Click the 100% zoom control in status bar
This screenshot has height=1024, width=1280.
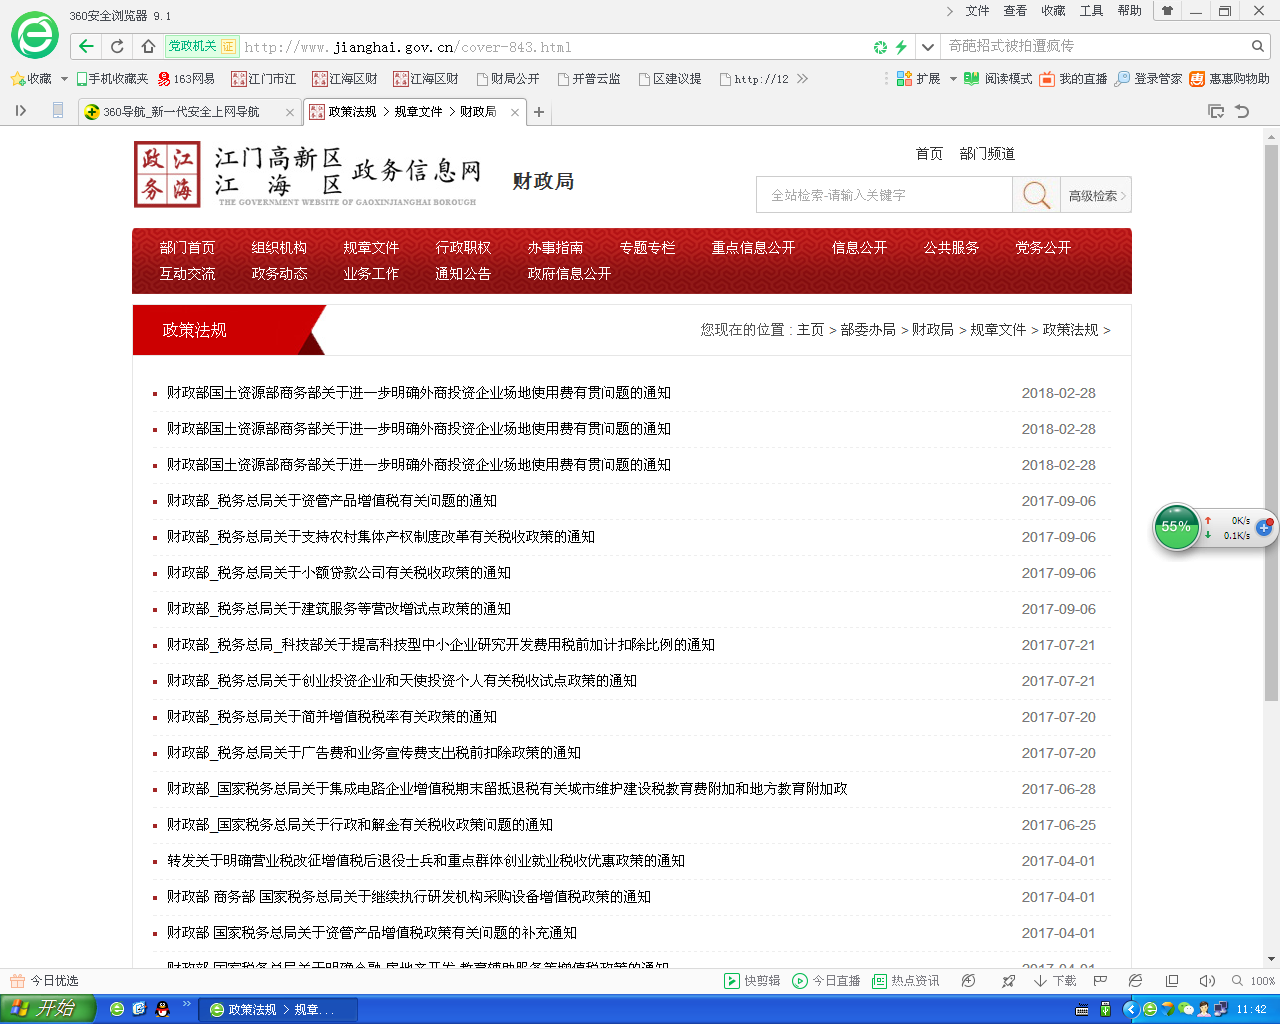pos(1253,981)
